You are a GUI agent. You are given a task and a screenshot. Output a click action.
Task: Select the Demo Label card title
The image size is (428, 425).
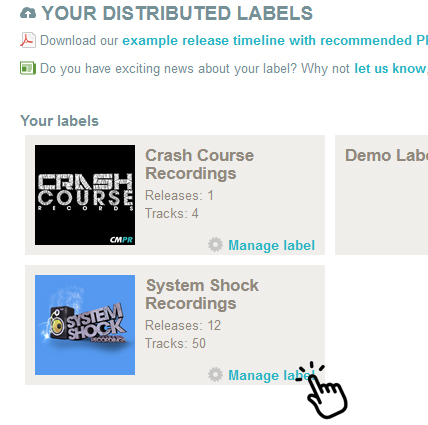click(x=386, y=155)
